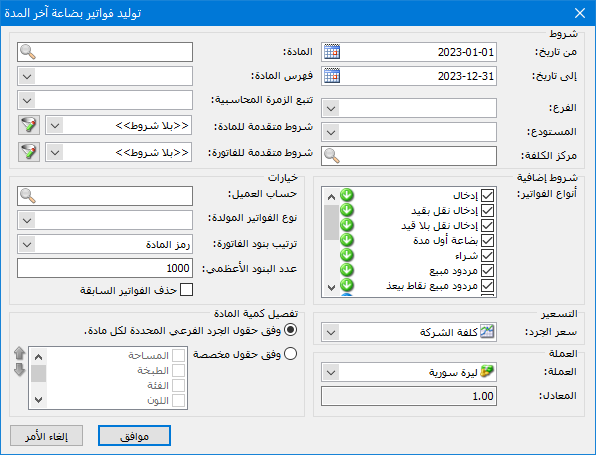Open العملة dropdown showing ليرة سورية
The image size is (596, 455).
click(331, 373)
